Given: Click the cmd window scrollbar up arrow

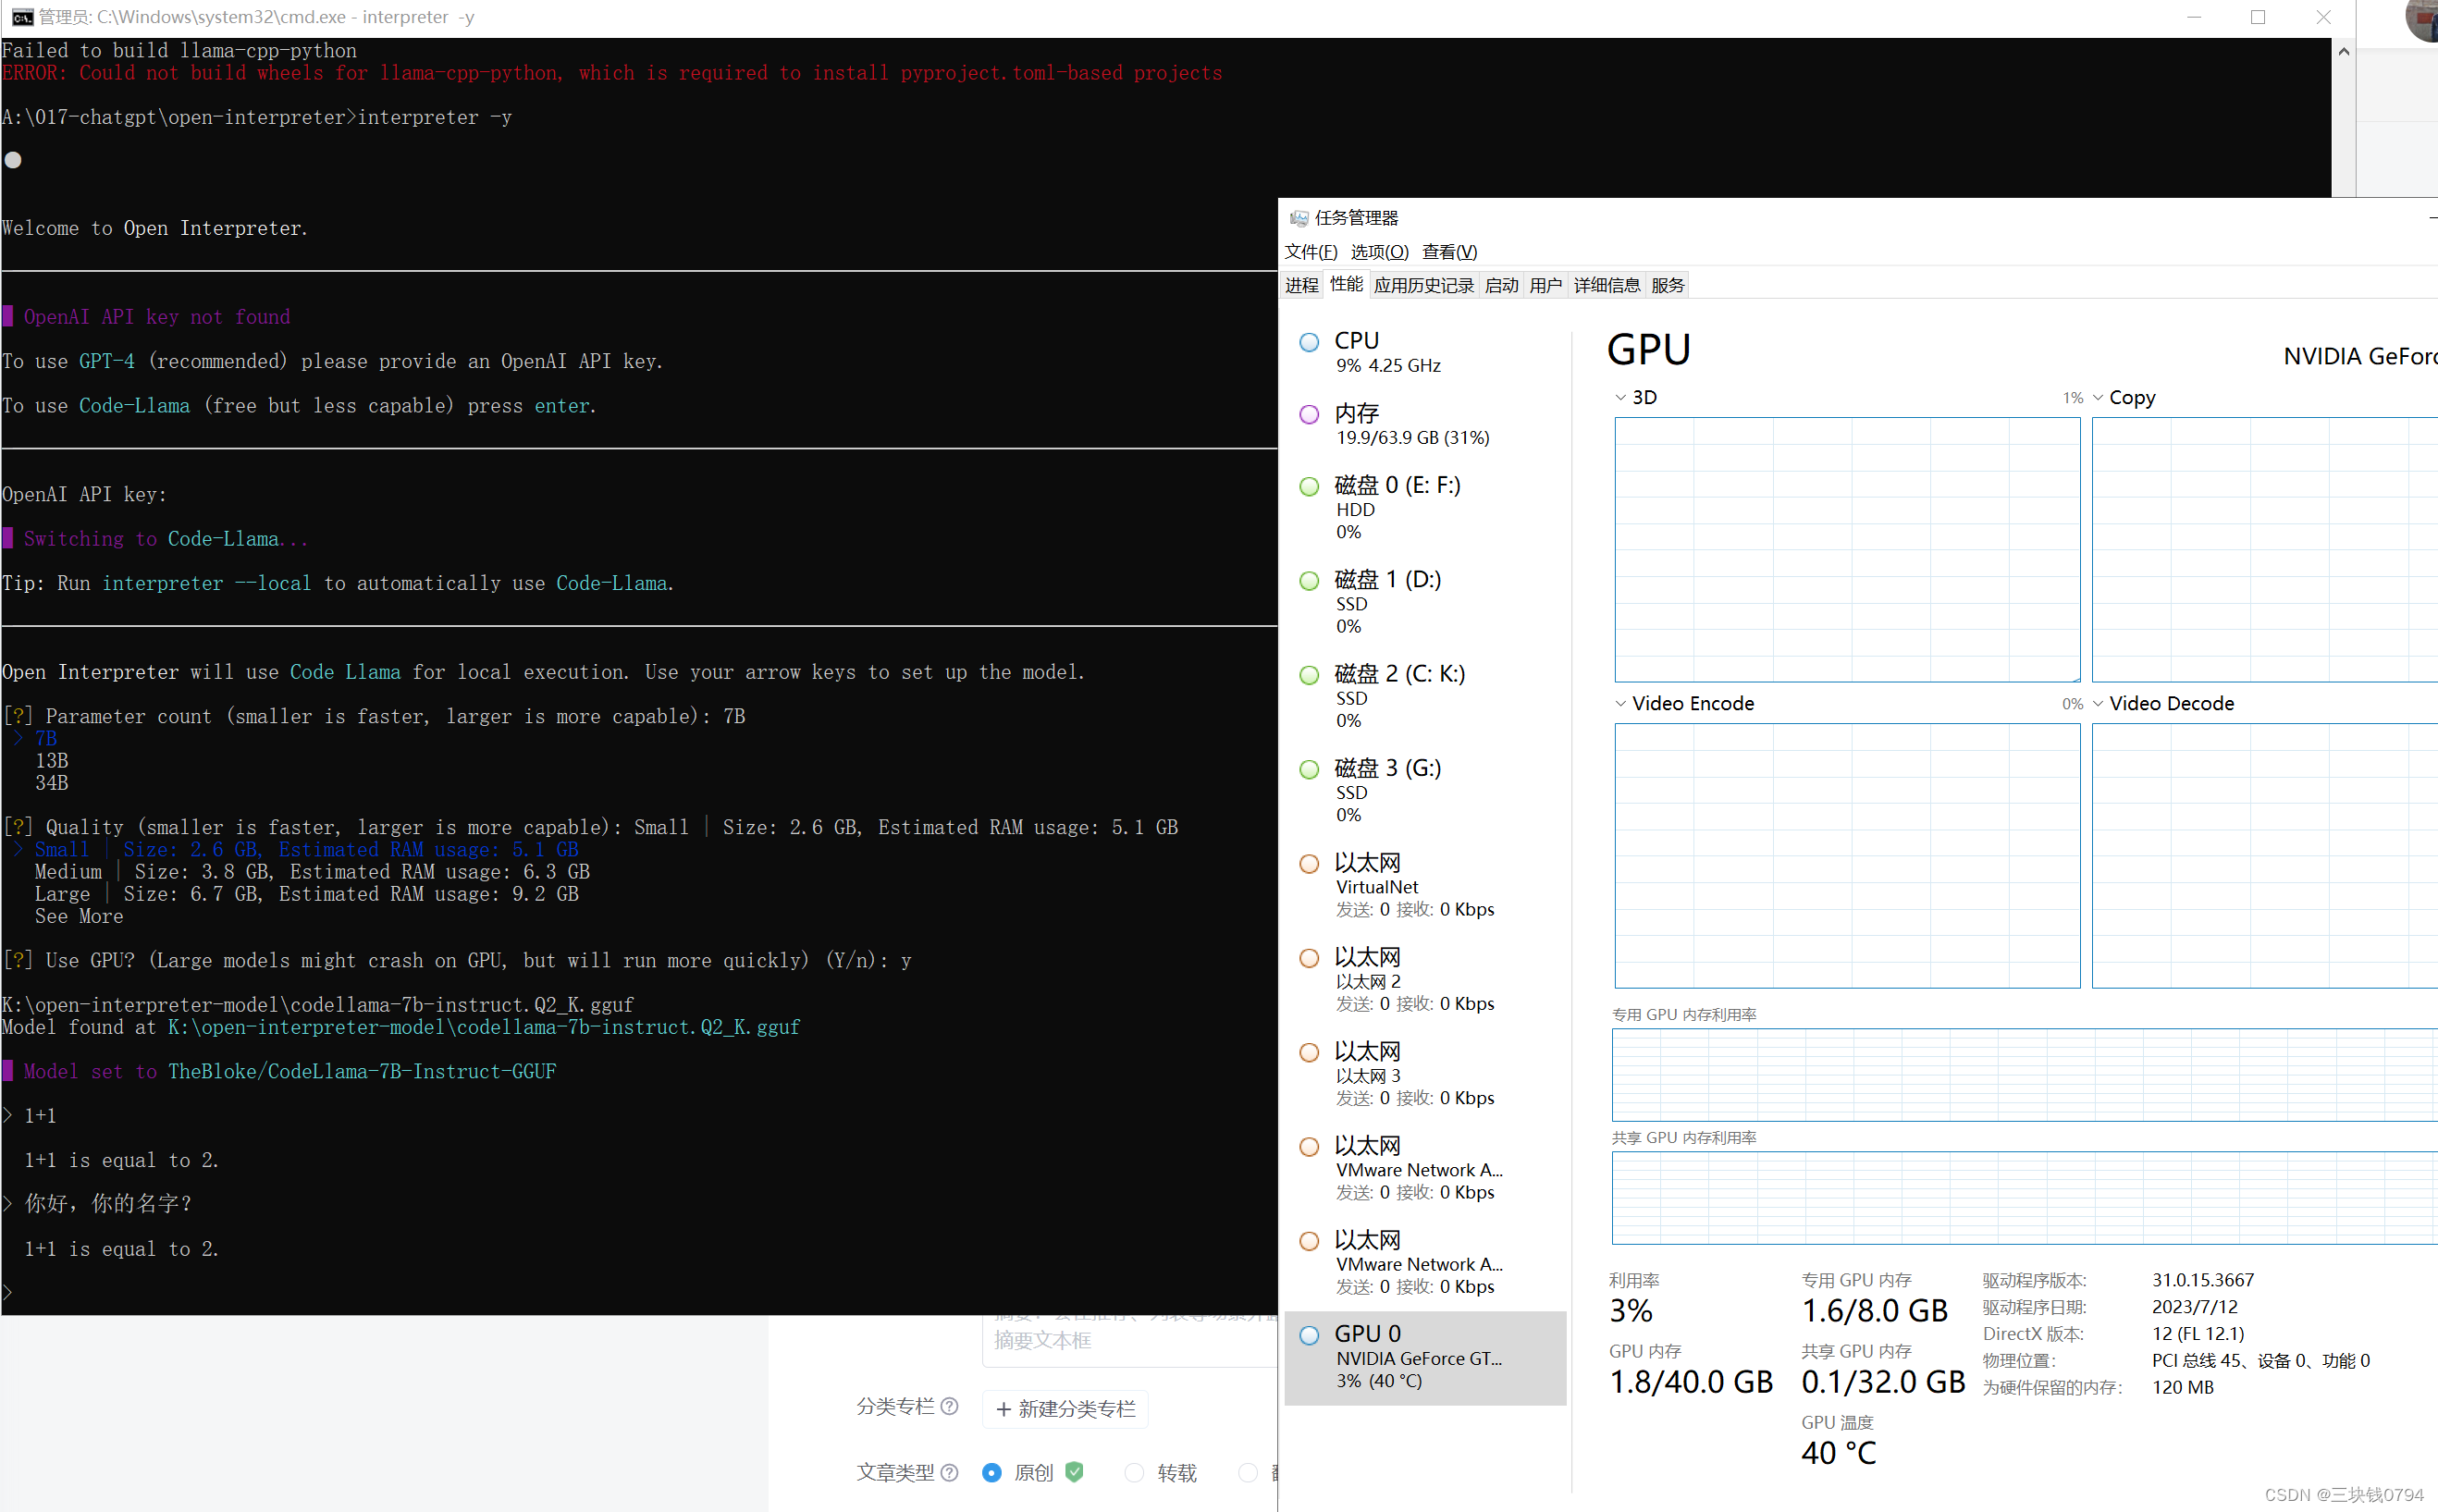Looking at the screenshot, I should pos(2343,51).
